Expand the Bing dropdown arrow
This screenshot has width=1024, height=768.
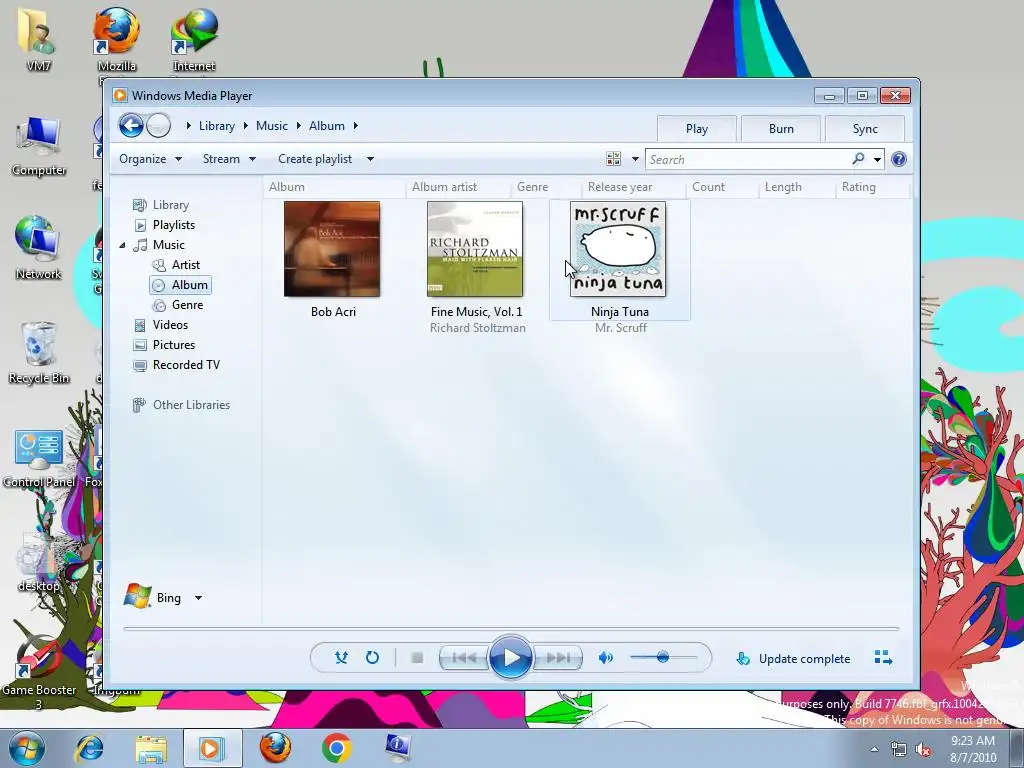(x=199, y=598)
